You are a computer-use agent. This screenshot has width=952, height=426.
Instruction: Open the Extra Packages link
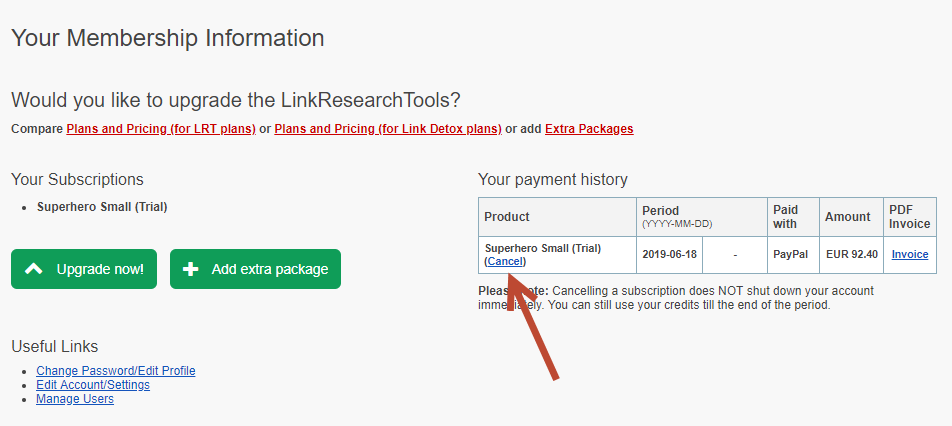click(x=589, y=129)
